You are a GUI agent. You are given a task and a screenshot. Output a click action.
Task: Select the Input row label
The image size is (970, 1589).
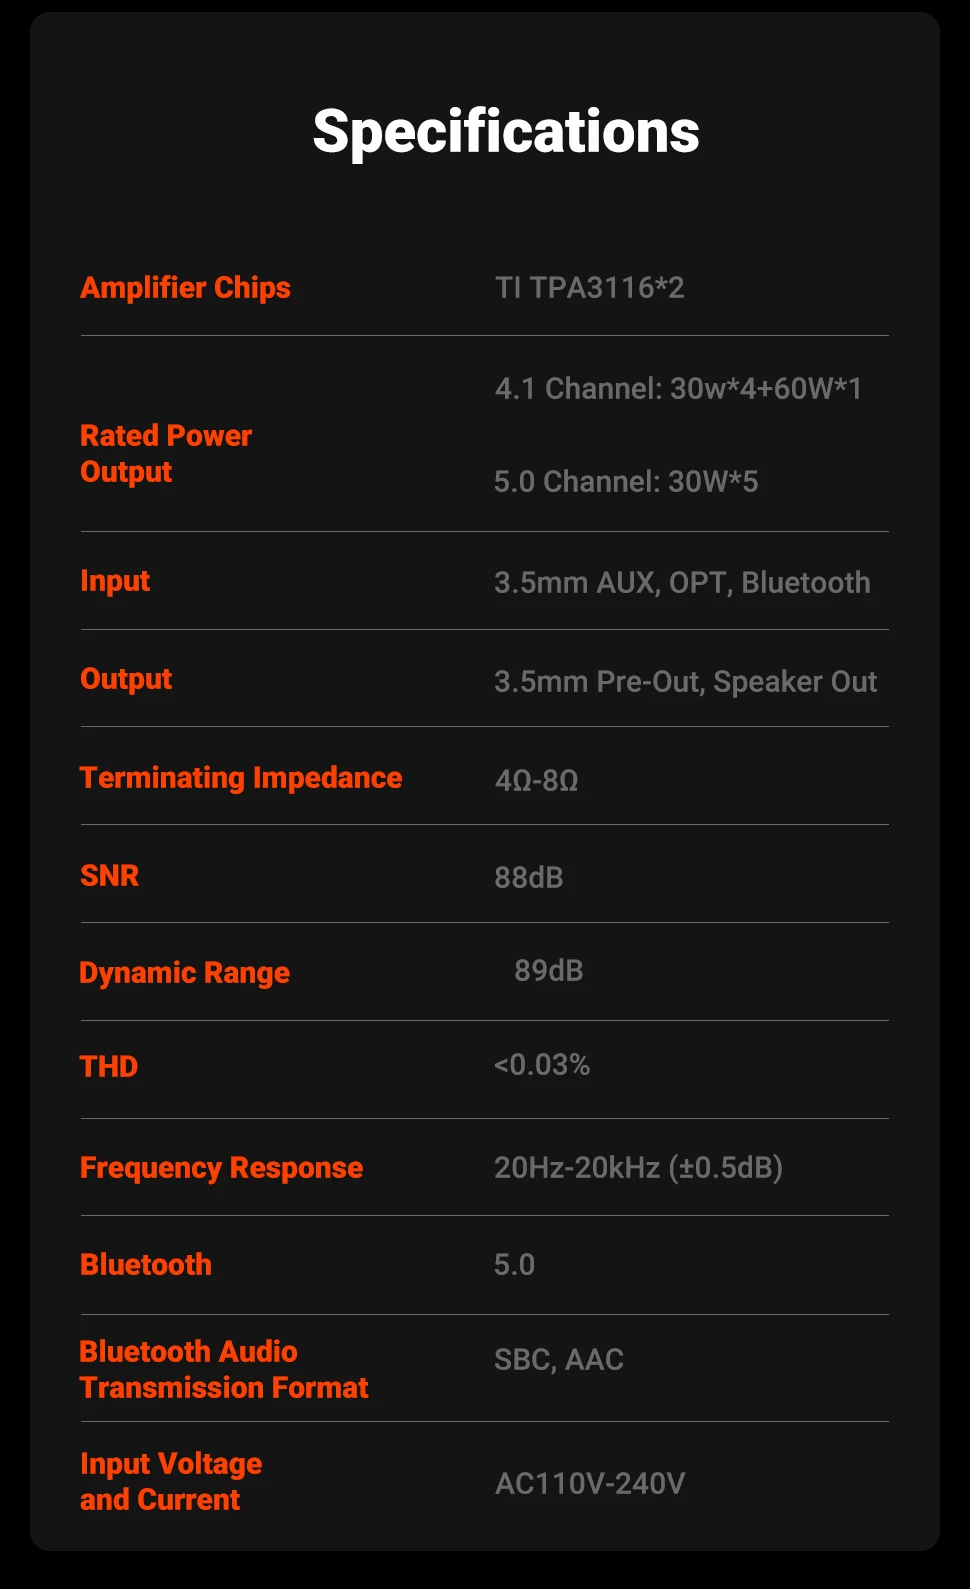pyautogui.click(x=115, y=581)
